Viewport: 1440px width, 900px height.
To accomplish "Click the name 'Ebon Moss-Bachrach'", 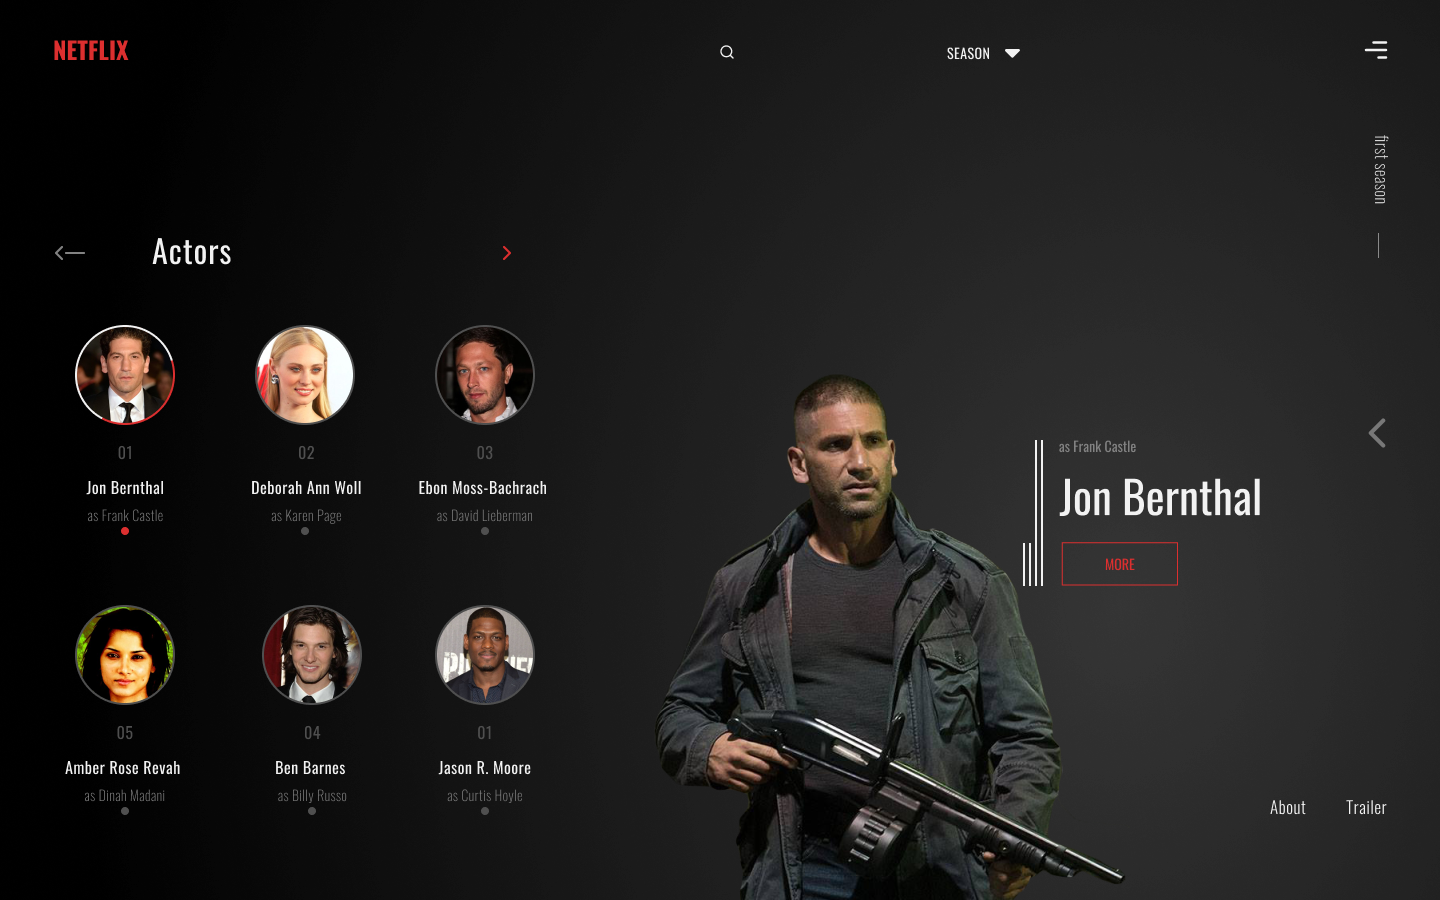I will (483, 488).
